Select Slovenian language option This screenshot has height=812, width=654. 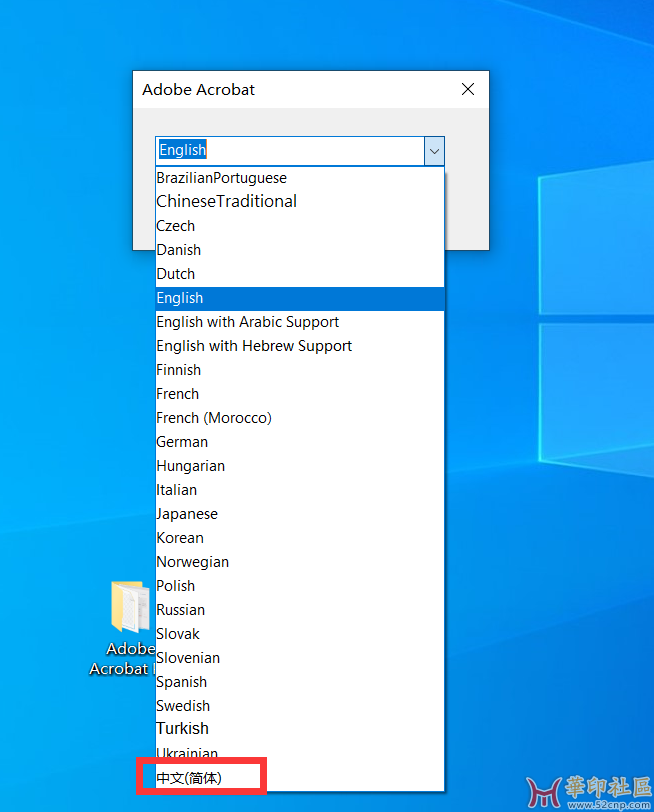300,658
